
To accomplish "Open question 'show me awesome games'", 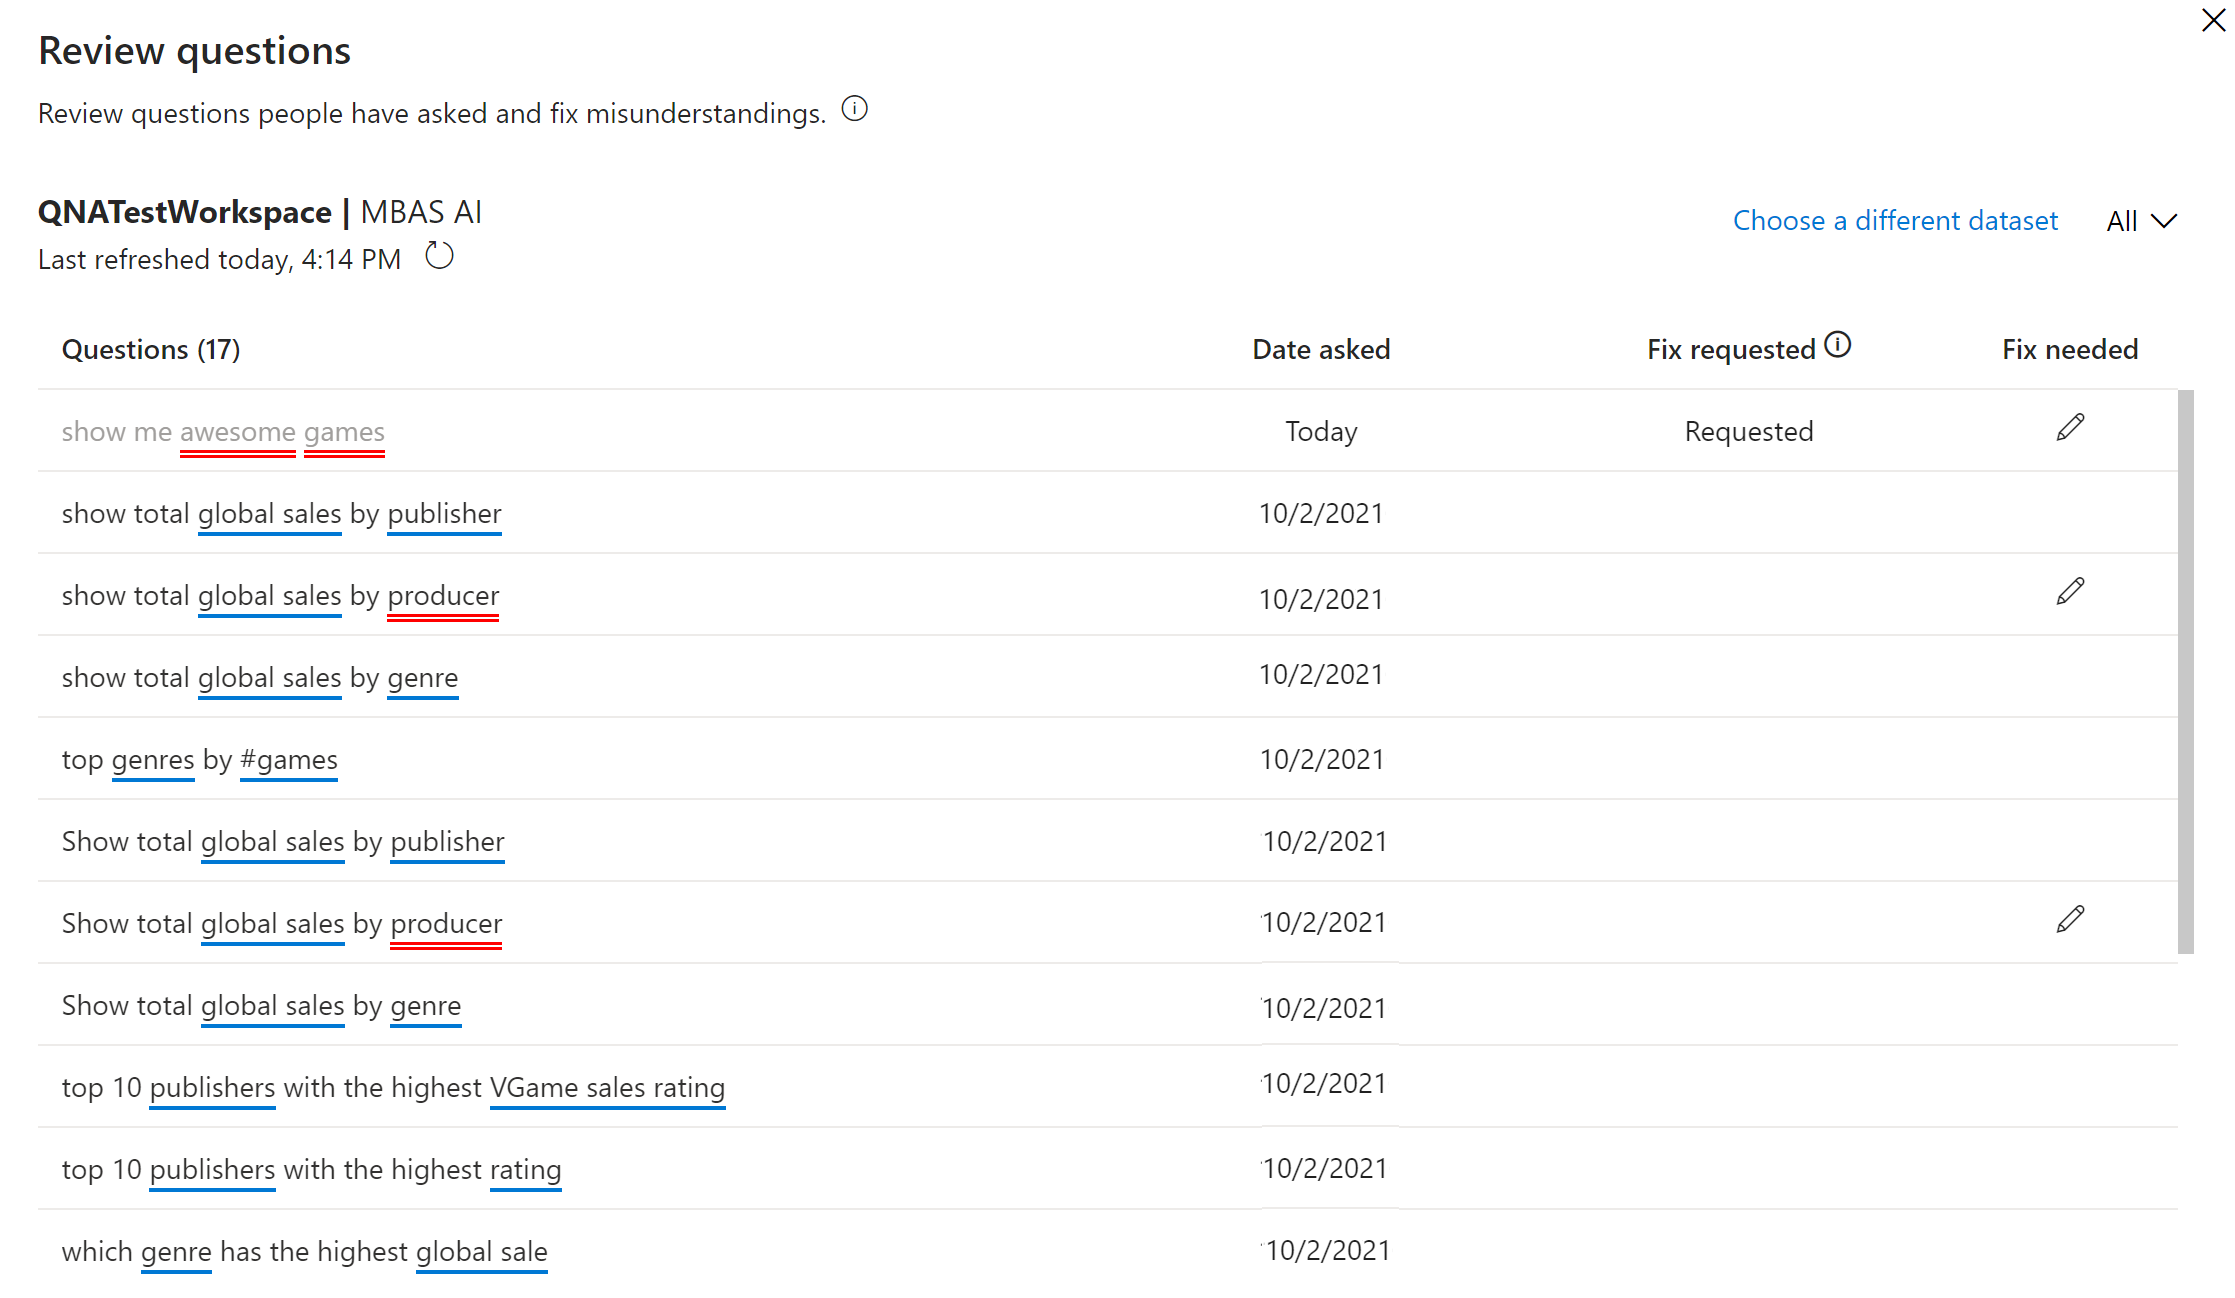I will pyautogui.click(x=223, y=432).
